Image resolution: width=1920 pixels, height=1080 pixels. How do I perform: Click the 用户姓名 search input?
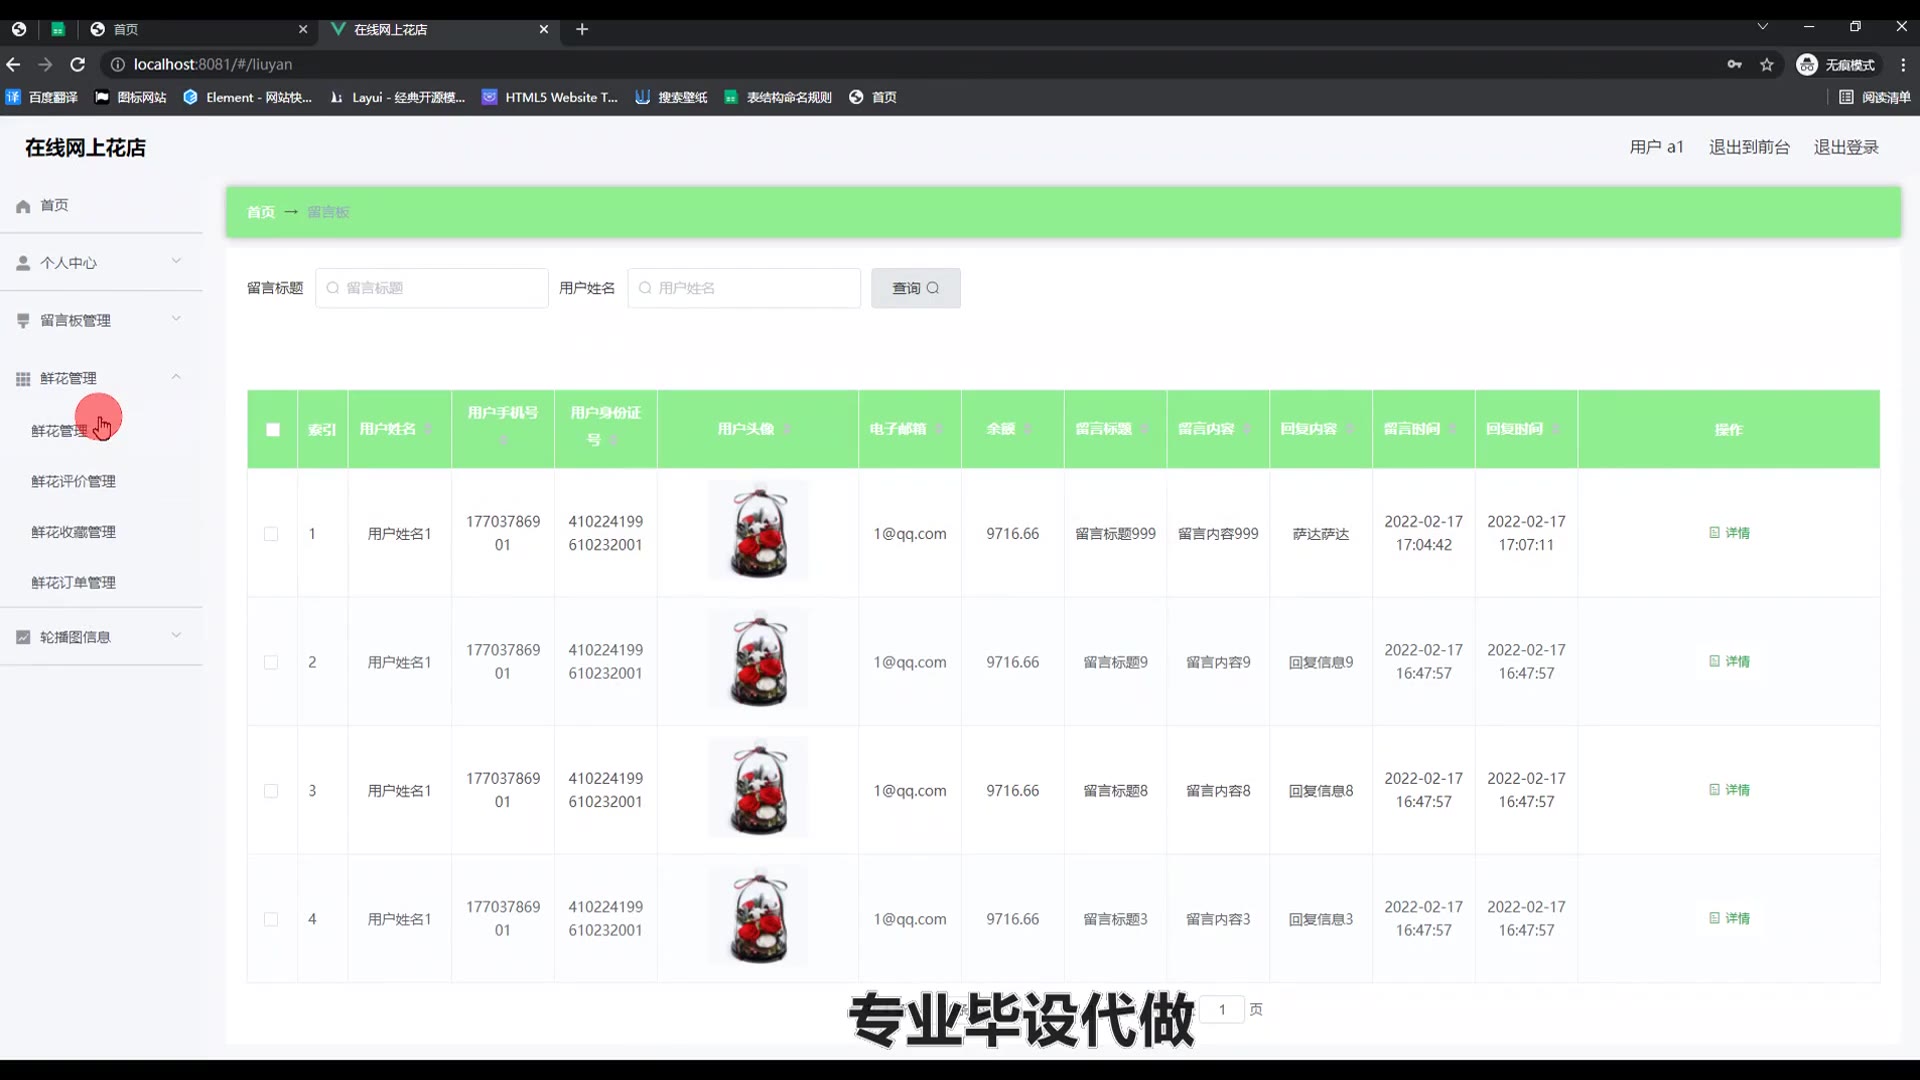click(x=743, y=288)
